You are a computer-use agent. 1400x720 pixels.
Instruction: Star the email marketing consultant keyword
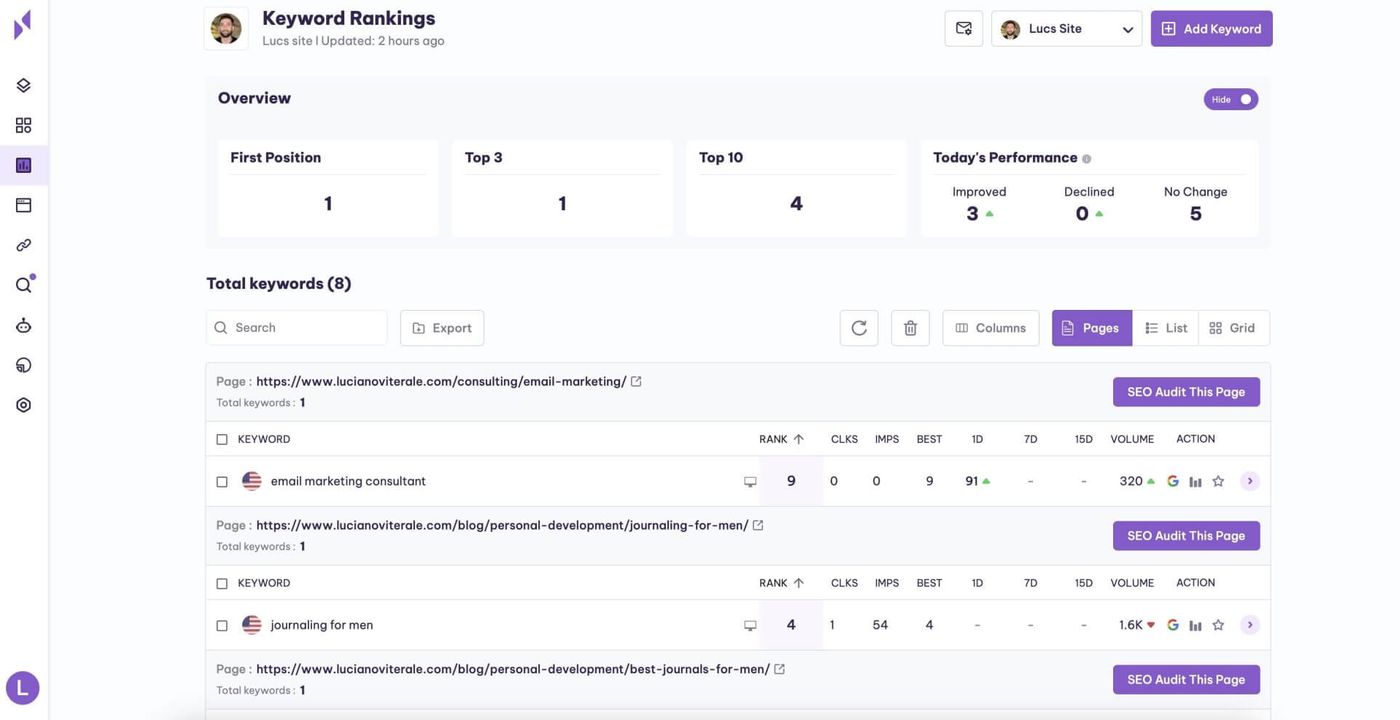click(x=1218, y=482)
